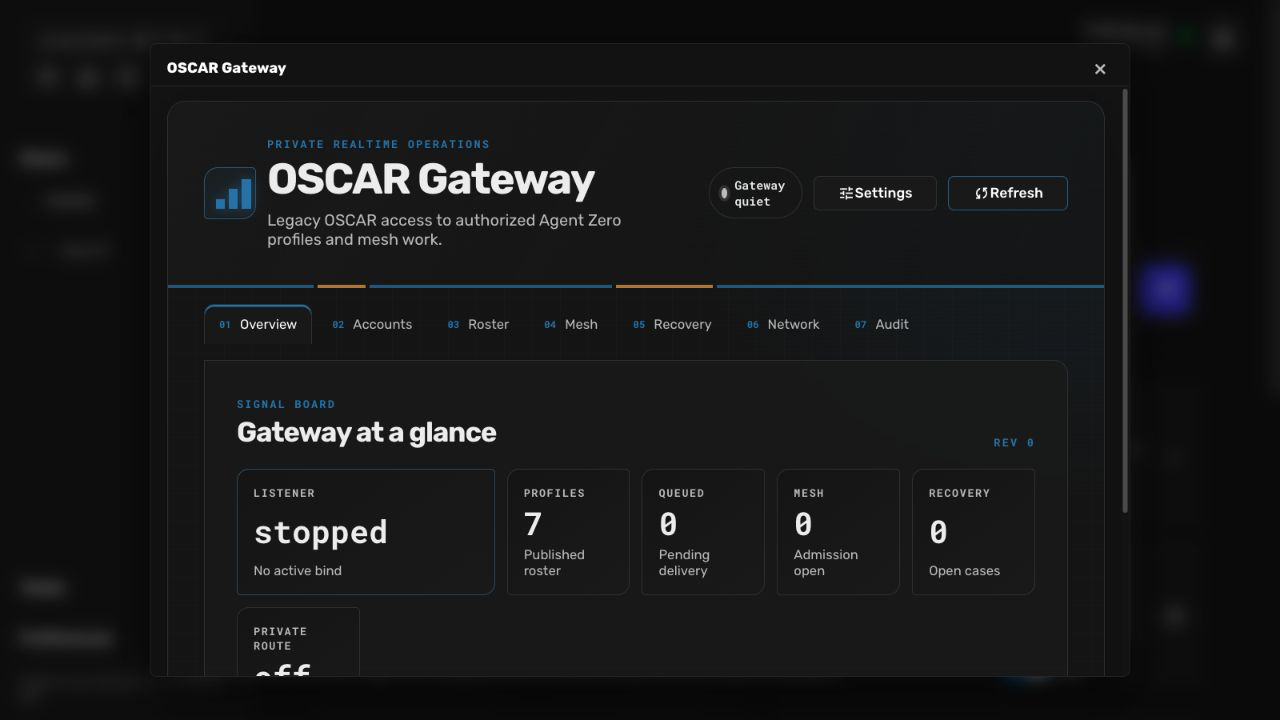
Task: Click the Gateway quiet status indicator
Action: coord(755,193)
